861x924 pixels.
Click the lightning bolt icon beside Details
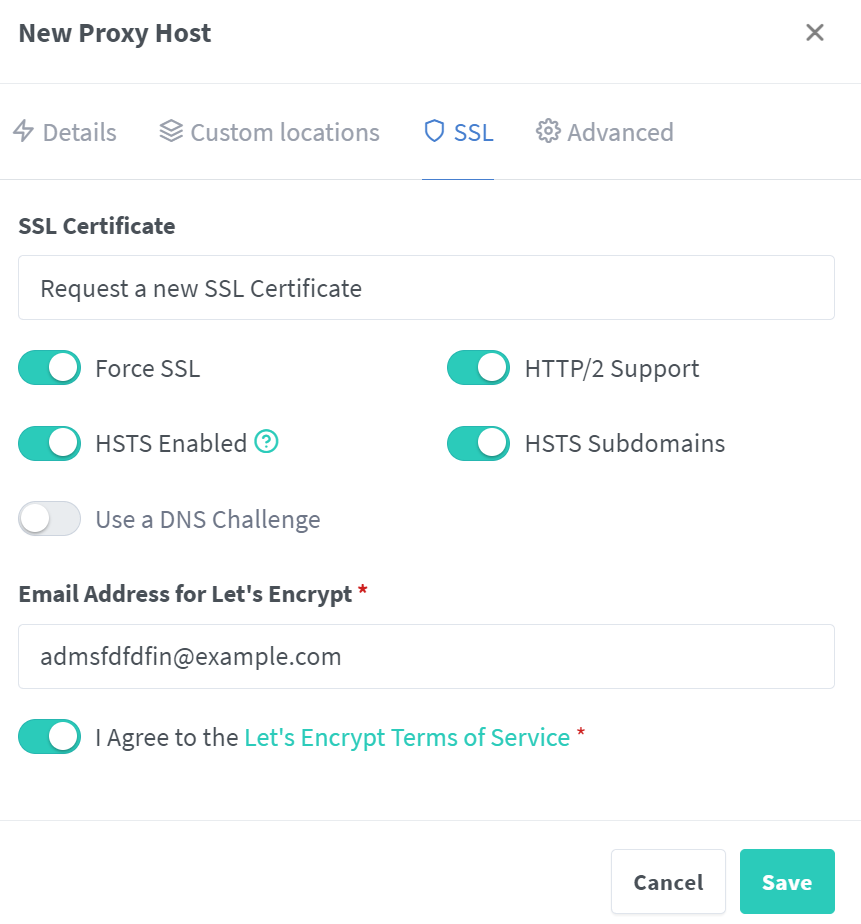[23, 132]
